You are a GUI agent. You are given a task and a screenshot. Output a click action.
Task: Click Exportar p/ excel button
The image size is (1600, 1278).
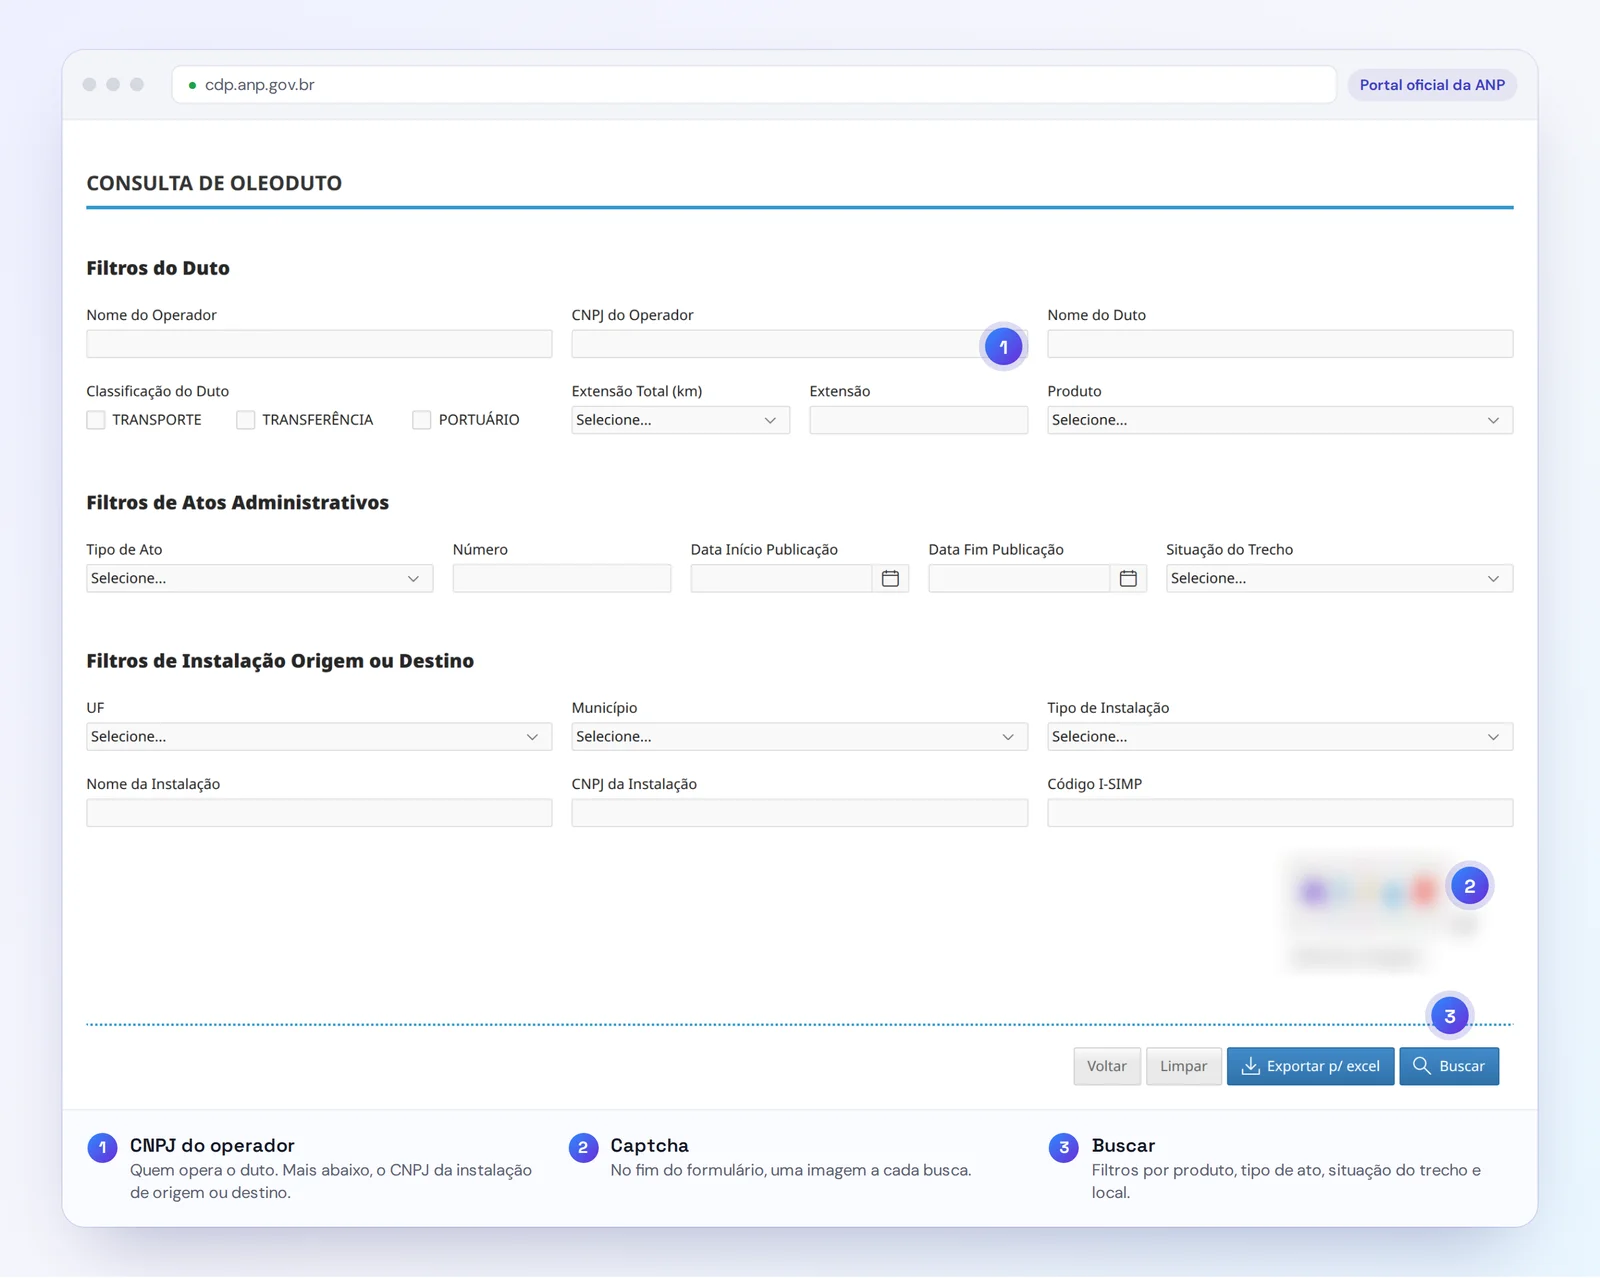click(1311, 1066)
